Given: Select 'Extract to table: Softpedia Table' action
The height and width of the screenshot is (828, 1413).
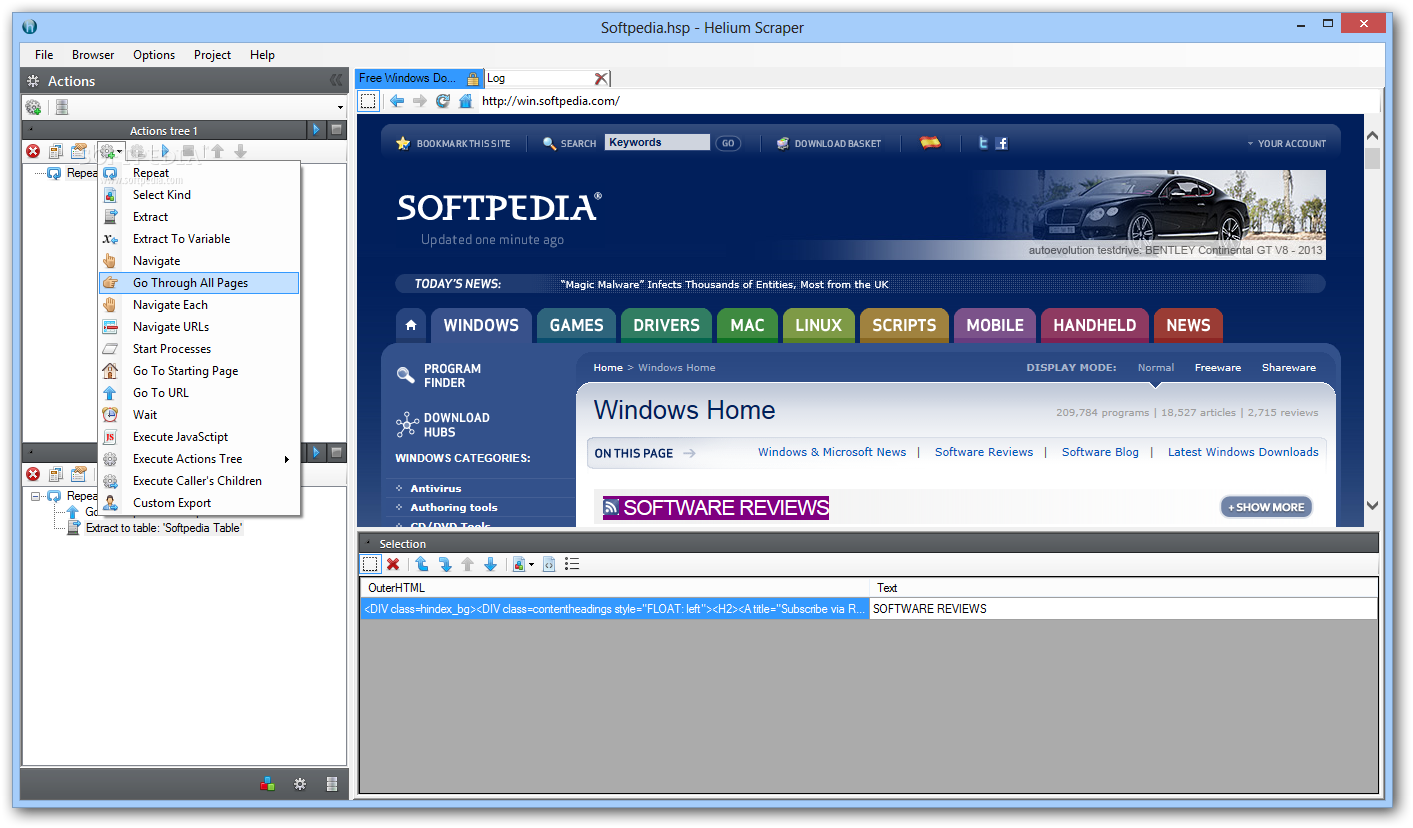Looking at the screenshot, I should [x=164, y=528].
